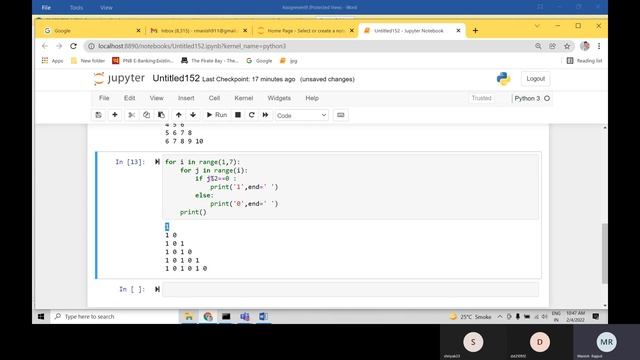Show hidden system tray icons chevron

[x=500, y=317]
